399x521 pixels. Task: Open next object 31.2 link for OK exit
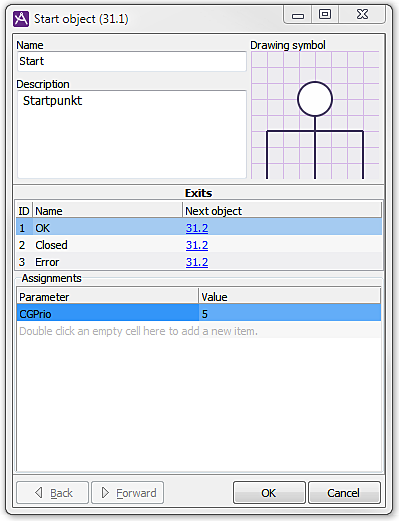(197, 228)
